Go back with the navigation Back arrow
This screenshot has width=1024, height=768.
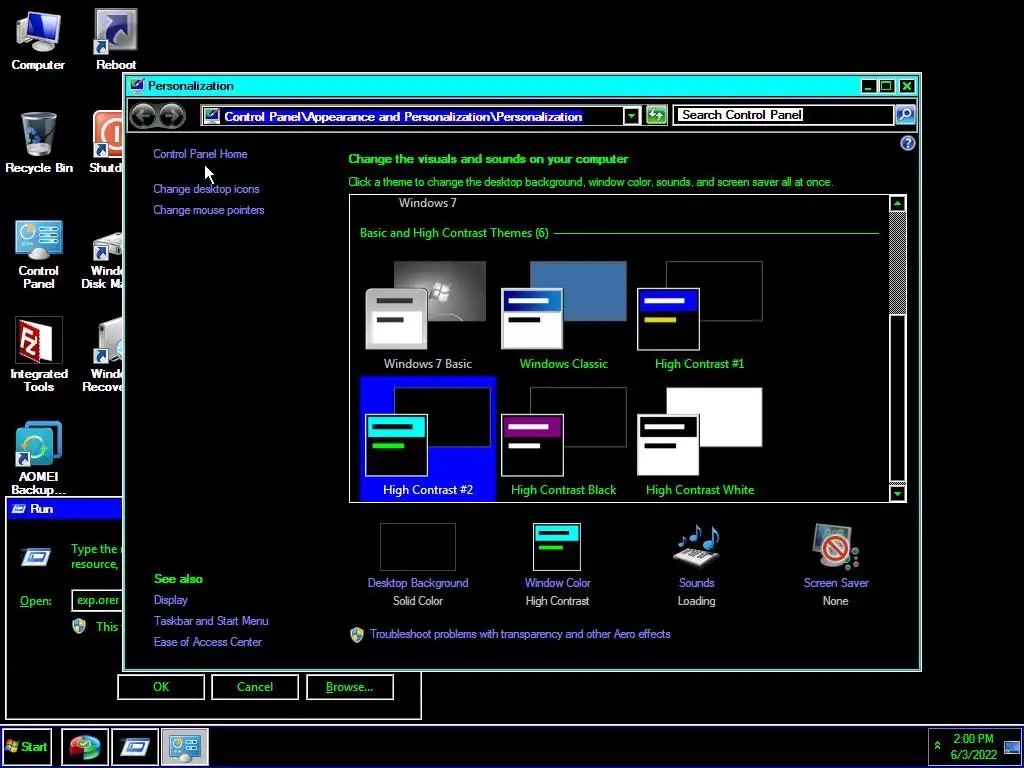(x=143, y=116)
